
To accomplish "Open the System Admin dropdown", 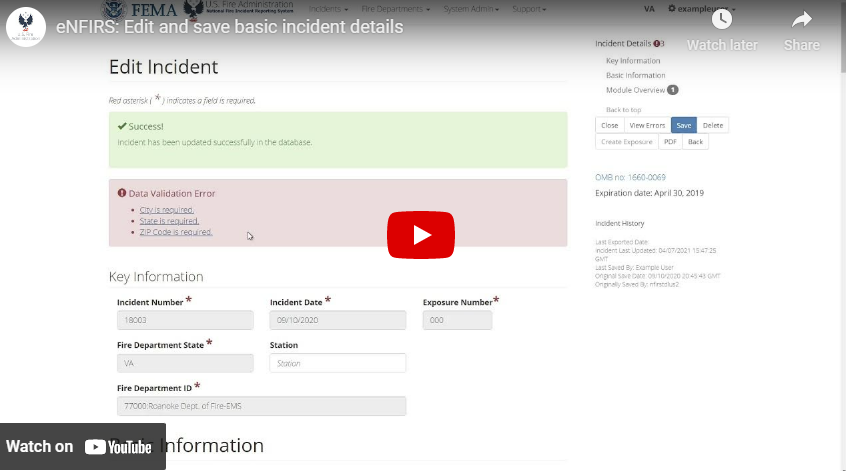I will pos(471,9).
